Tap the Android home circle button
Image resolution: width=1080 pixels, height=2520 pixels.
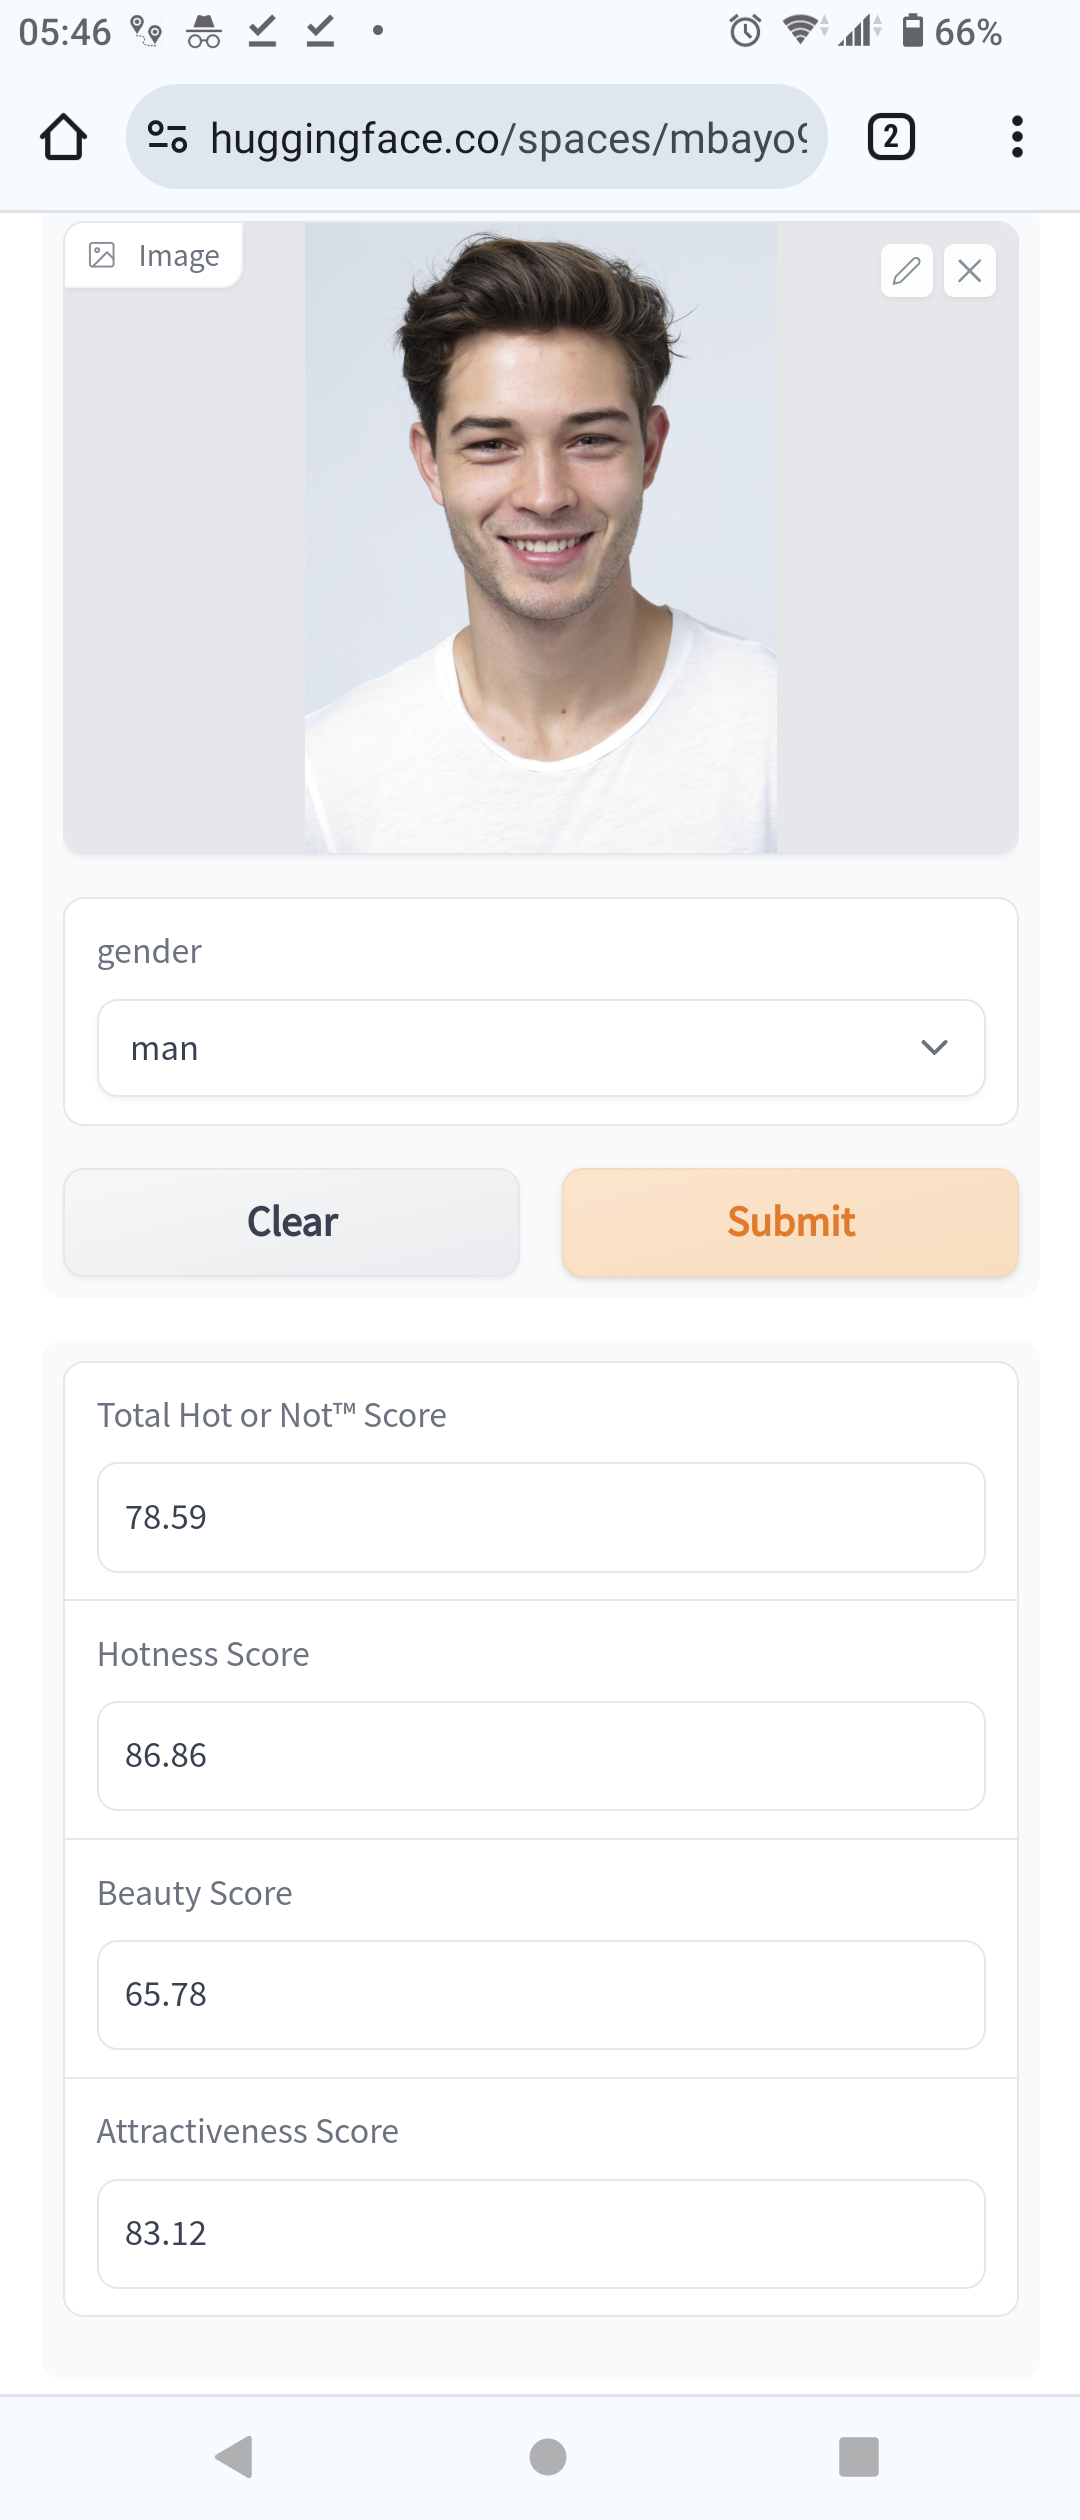pyautogui.click(x=548, y=2457)
